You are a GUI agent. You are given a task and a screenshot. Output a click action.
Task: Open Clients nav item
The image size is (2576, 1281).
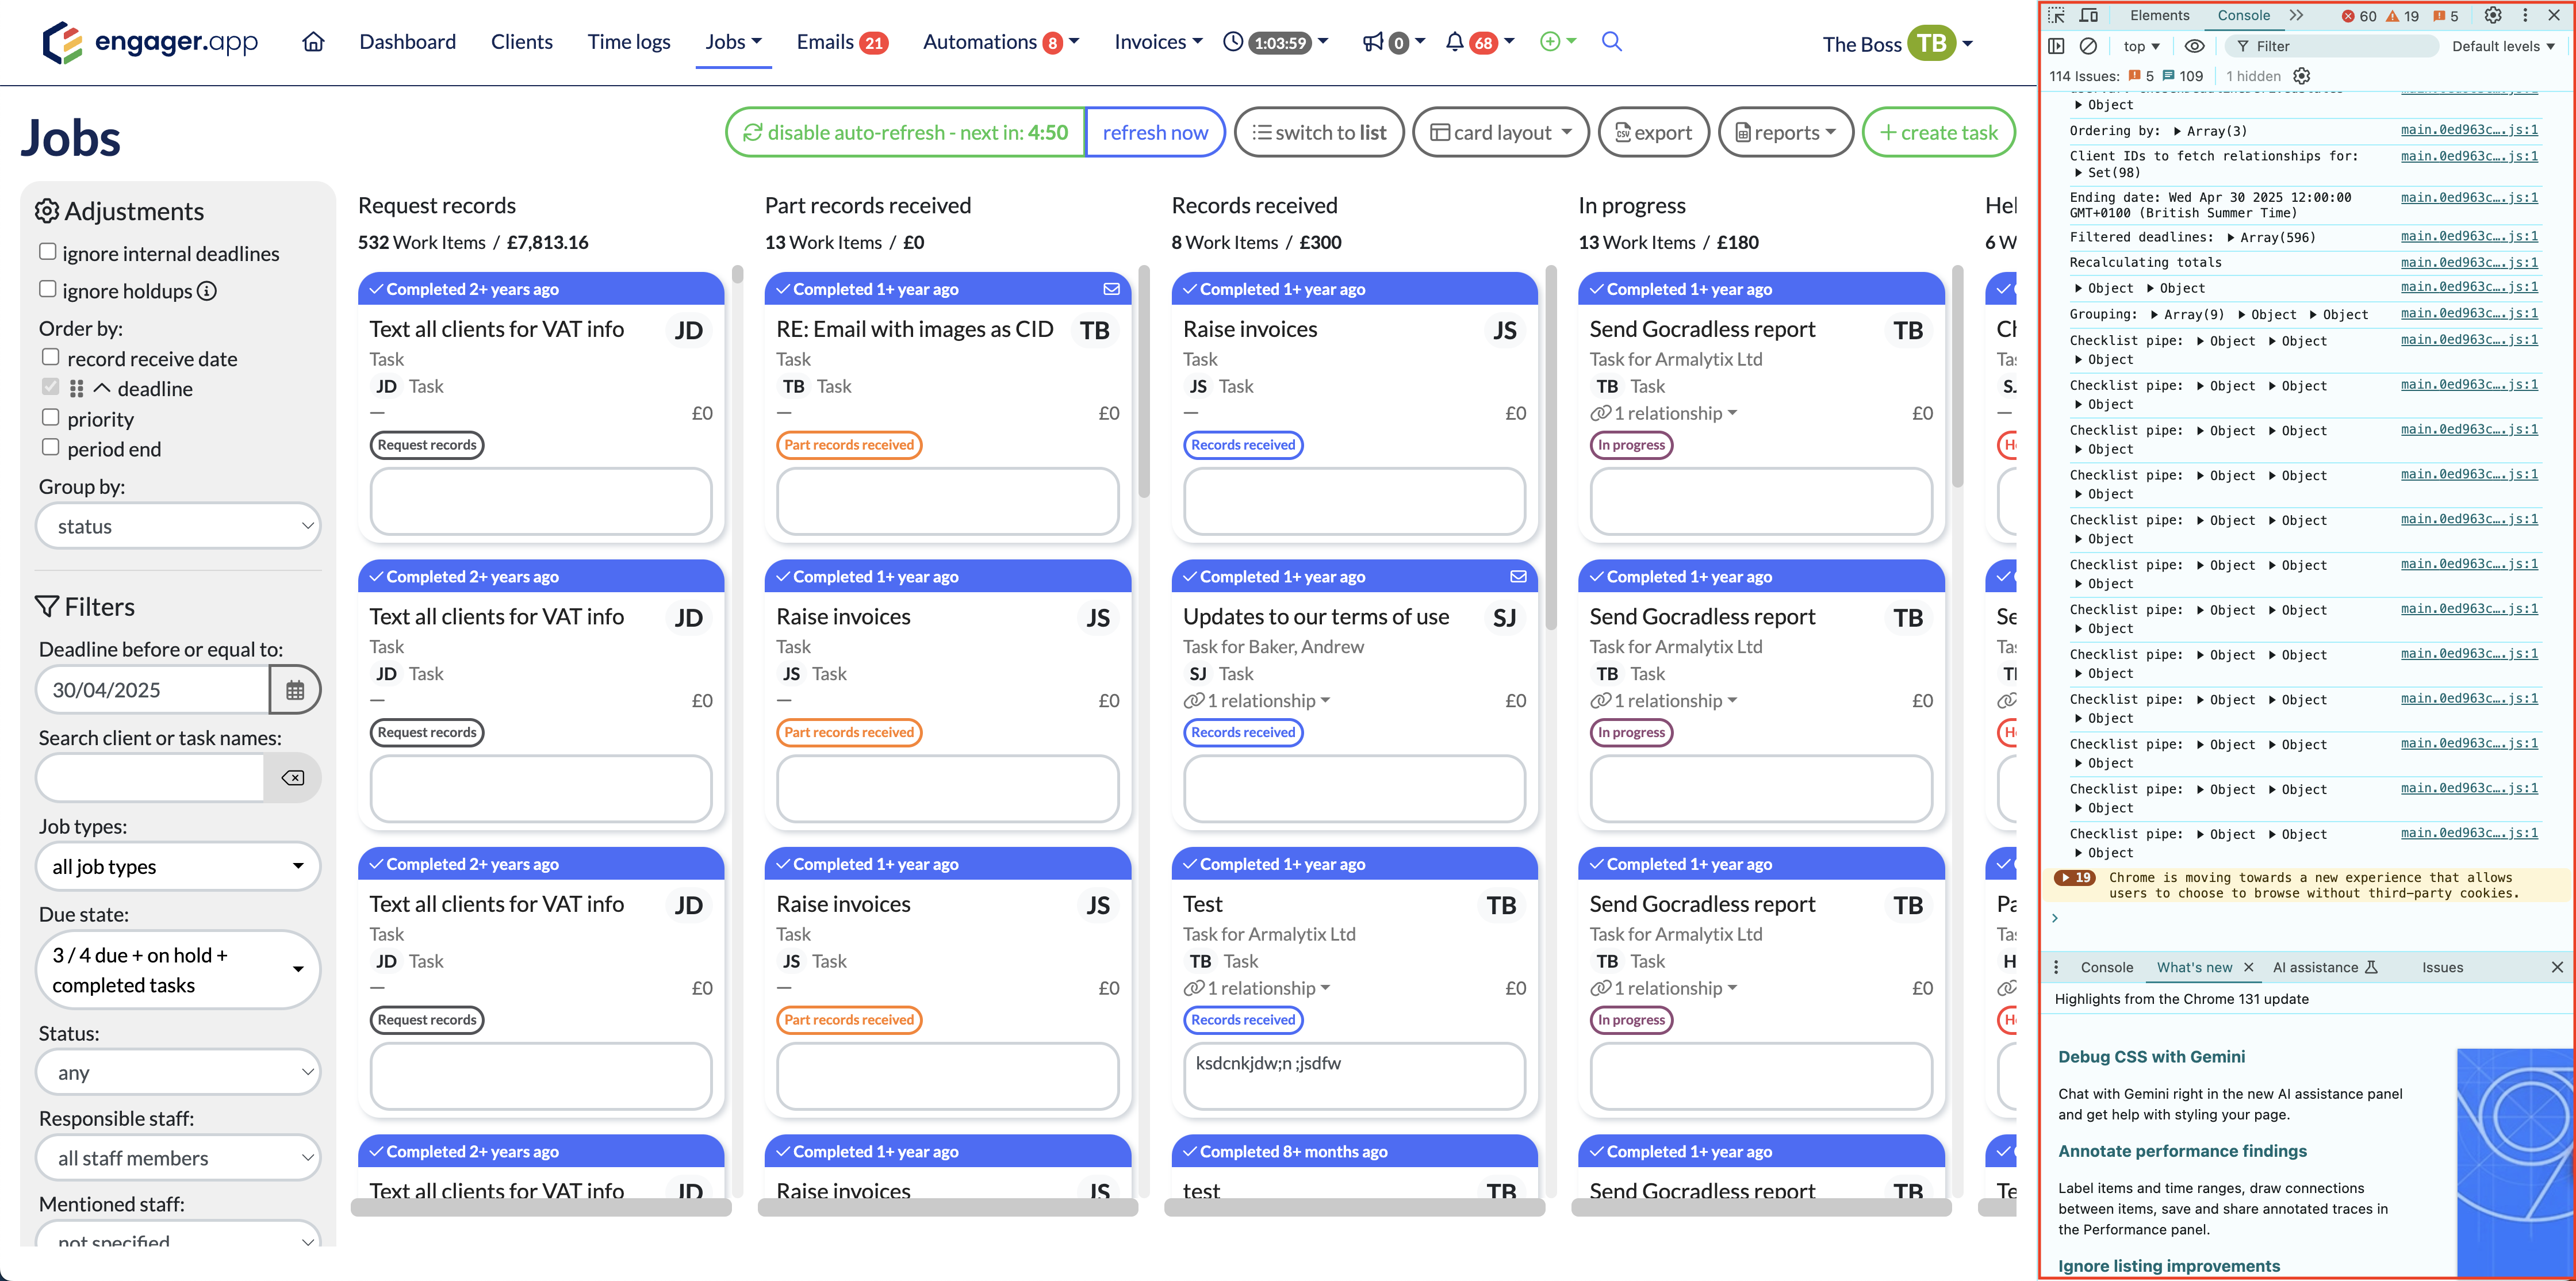(521, 42)
